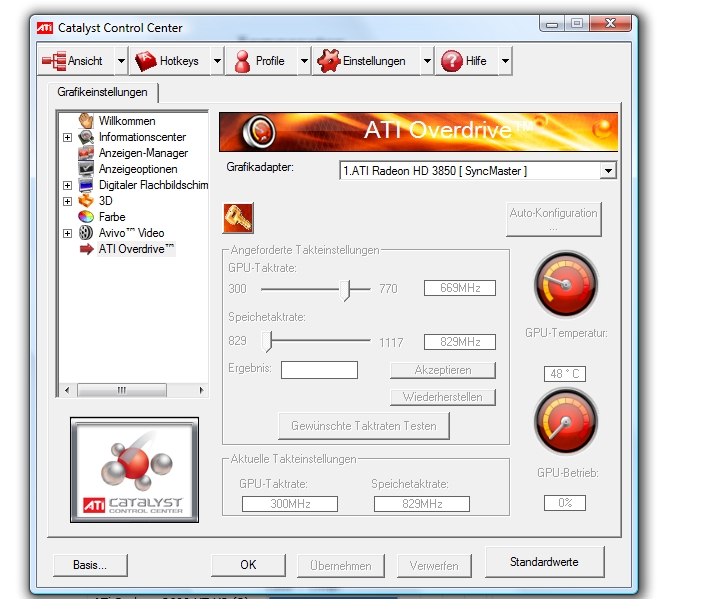The width and height of the screenshot is (702, 599).
Task: Maximize the Catalyst Control Center window
Action: 577,23
